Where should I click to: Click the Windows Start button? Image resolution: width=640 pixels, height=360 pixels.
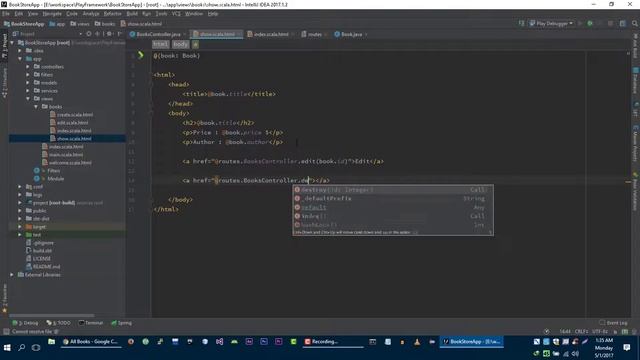point(7,348)
